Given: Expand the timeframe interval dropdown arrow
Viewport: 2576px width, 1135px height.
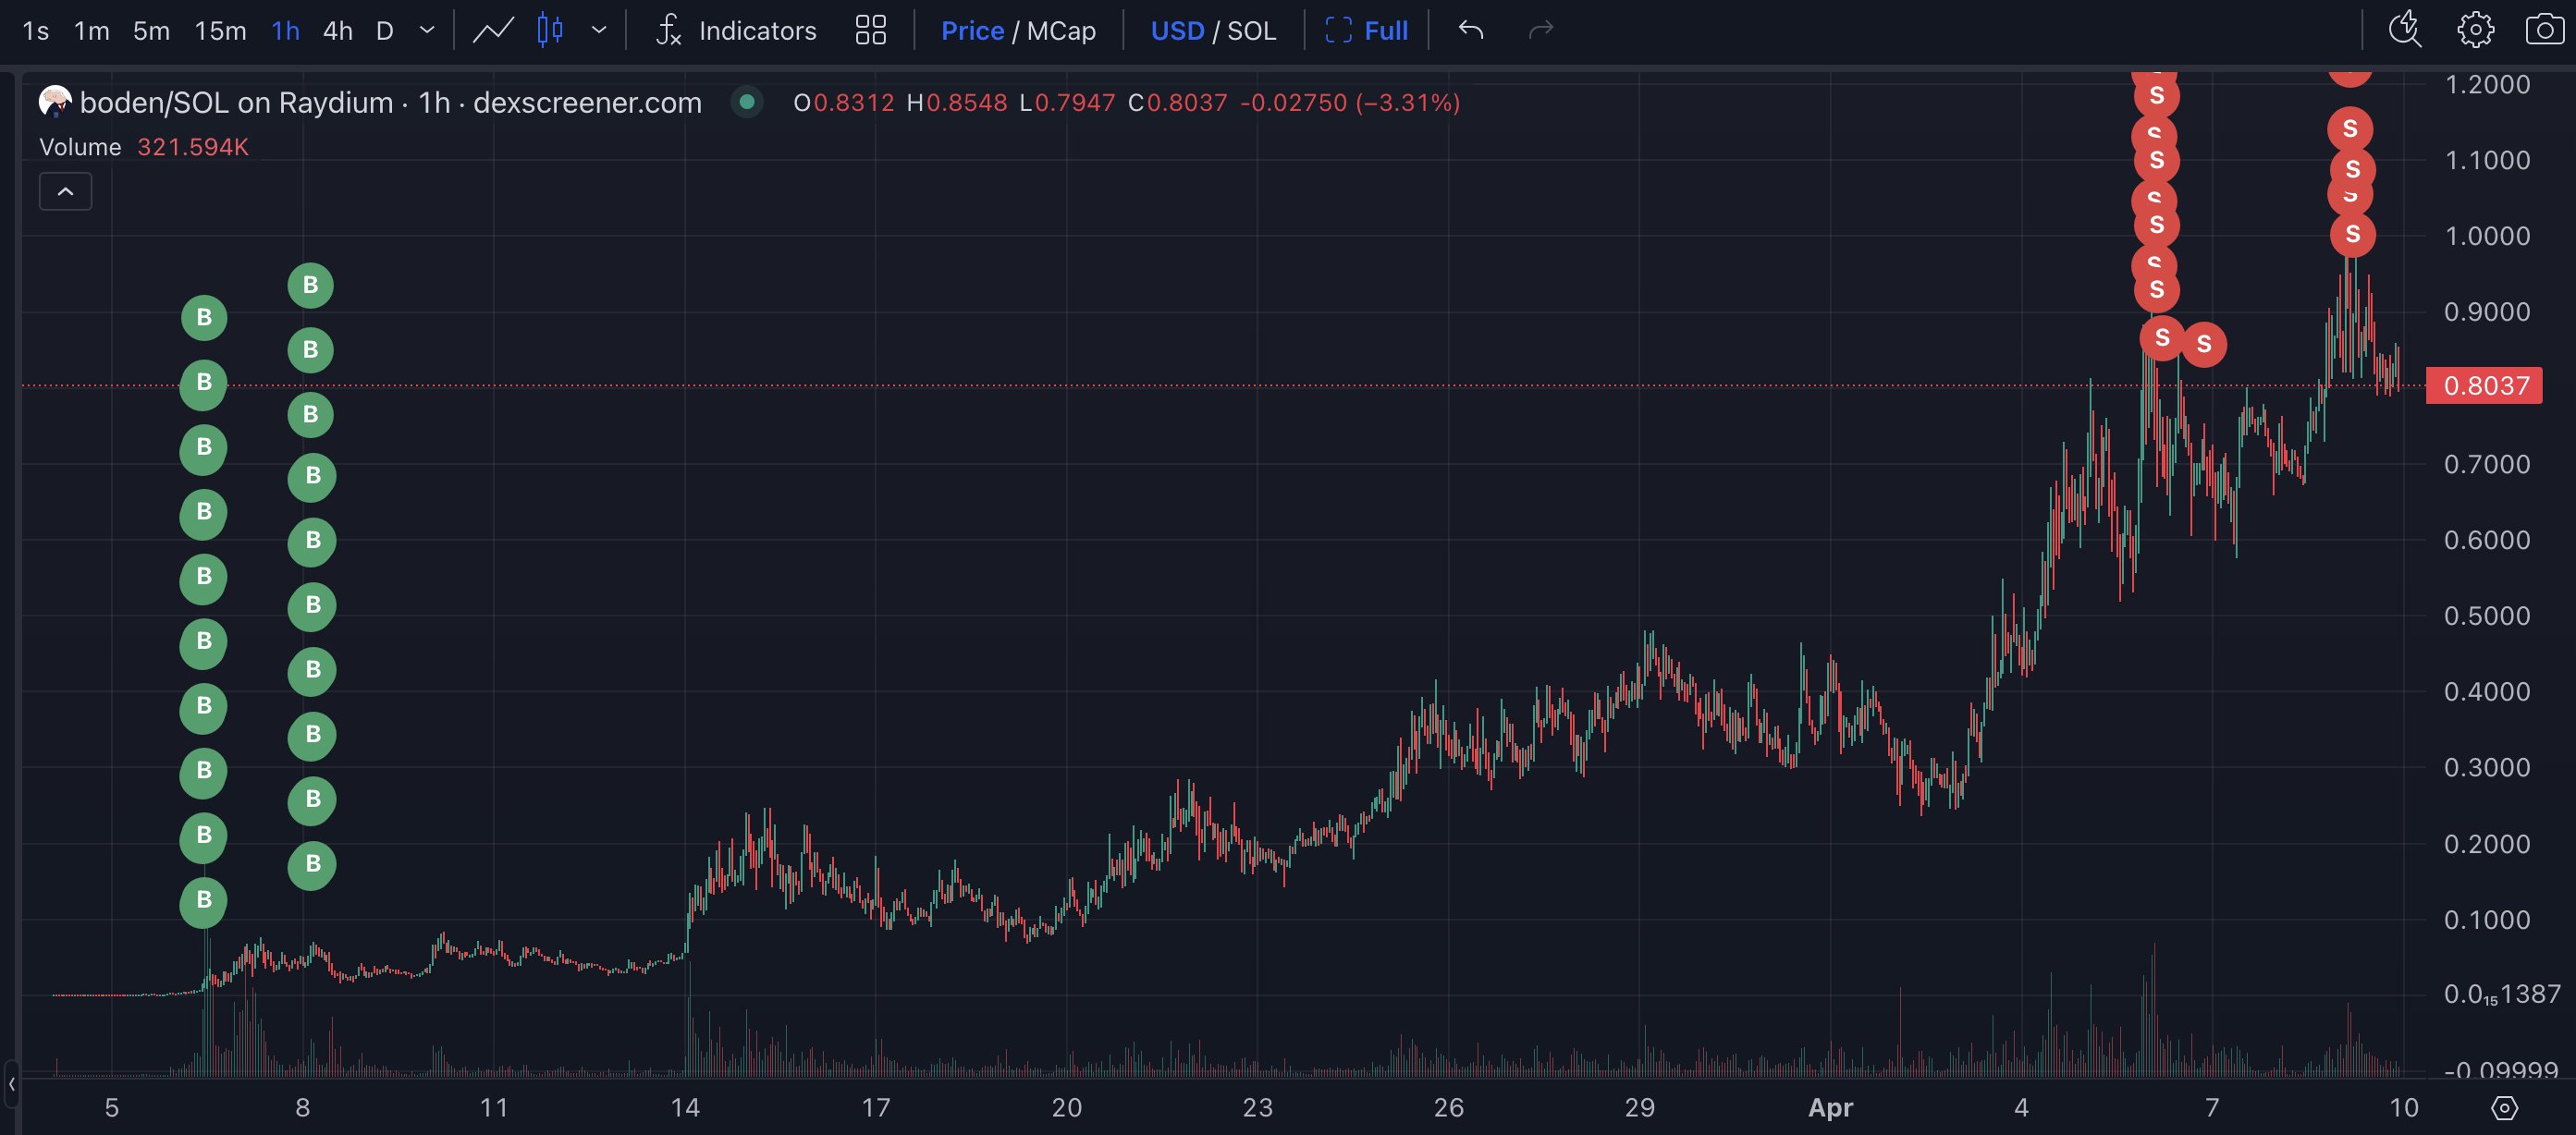Looking at the screenshot, I should click(x=427, y=31).
